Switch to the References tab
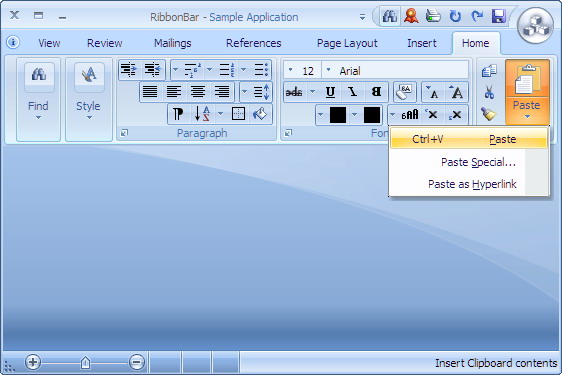 [254, 43]
